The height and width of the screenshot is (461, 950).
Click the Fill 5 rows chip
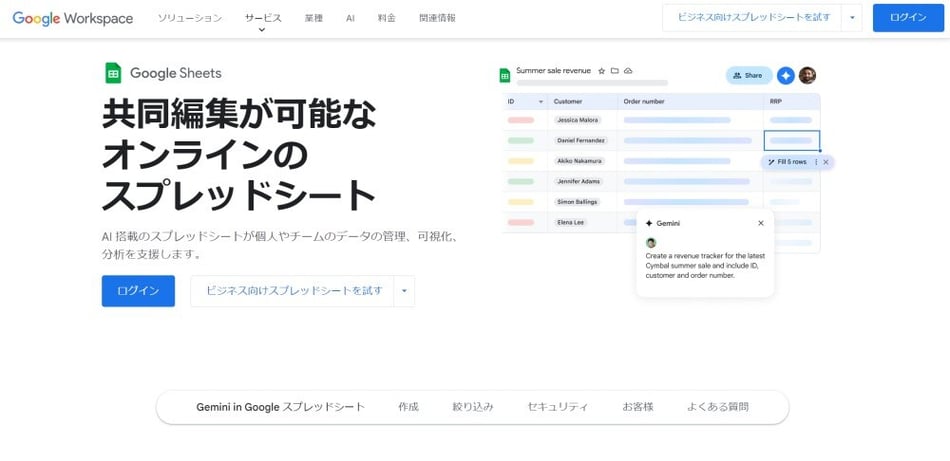pyautogui.click(x=788, y=162)
